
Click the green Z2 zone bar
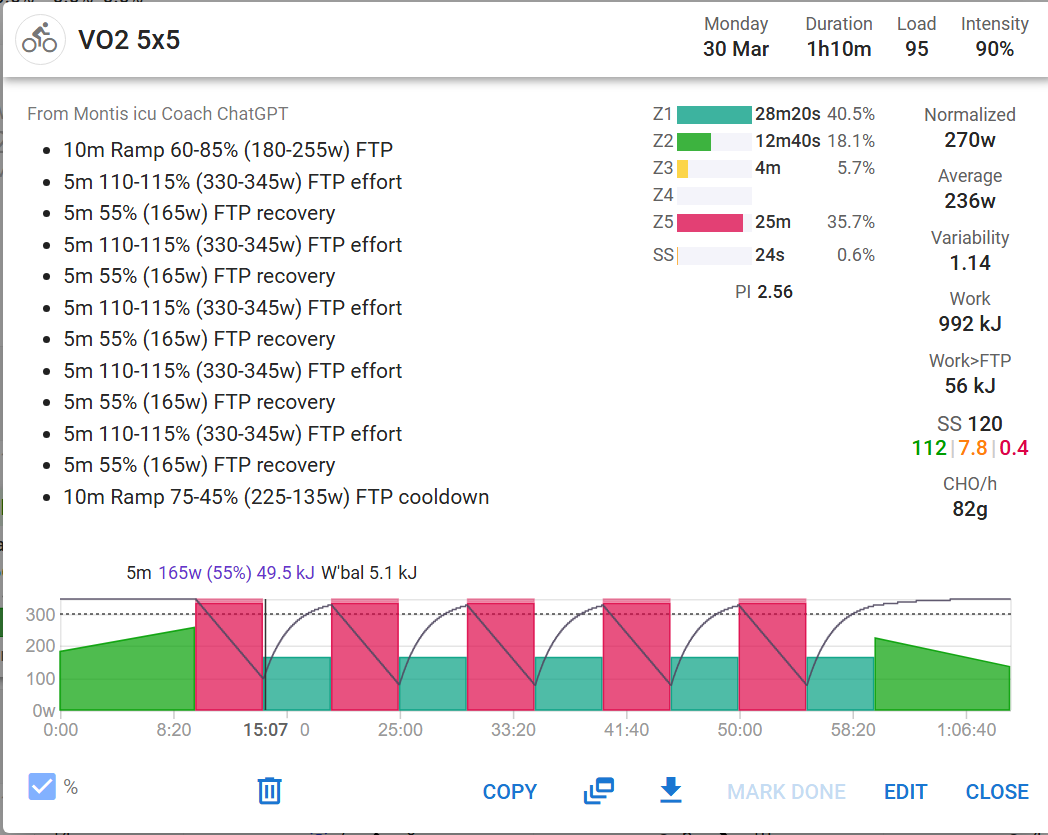(694, 141)
